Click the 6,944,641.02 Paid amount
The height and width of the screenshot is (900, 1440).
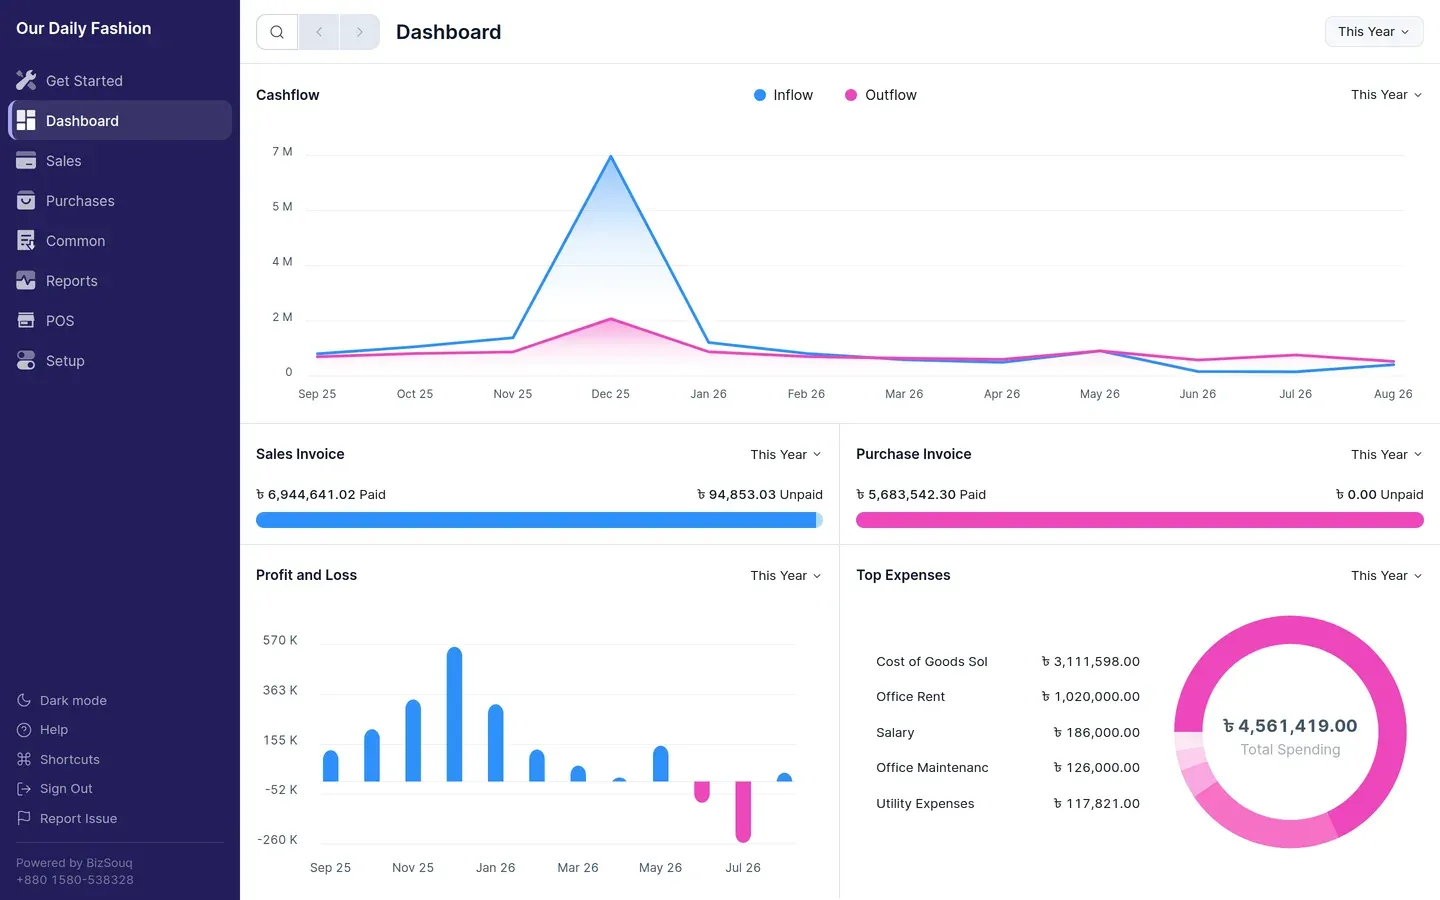321,494
